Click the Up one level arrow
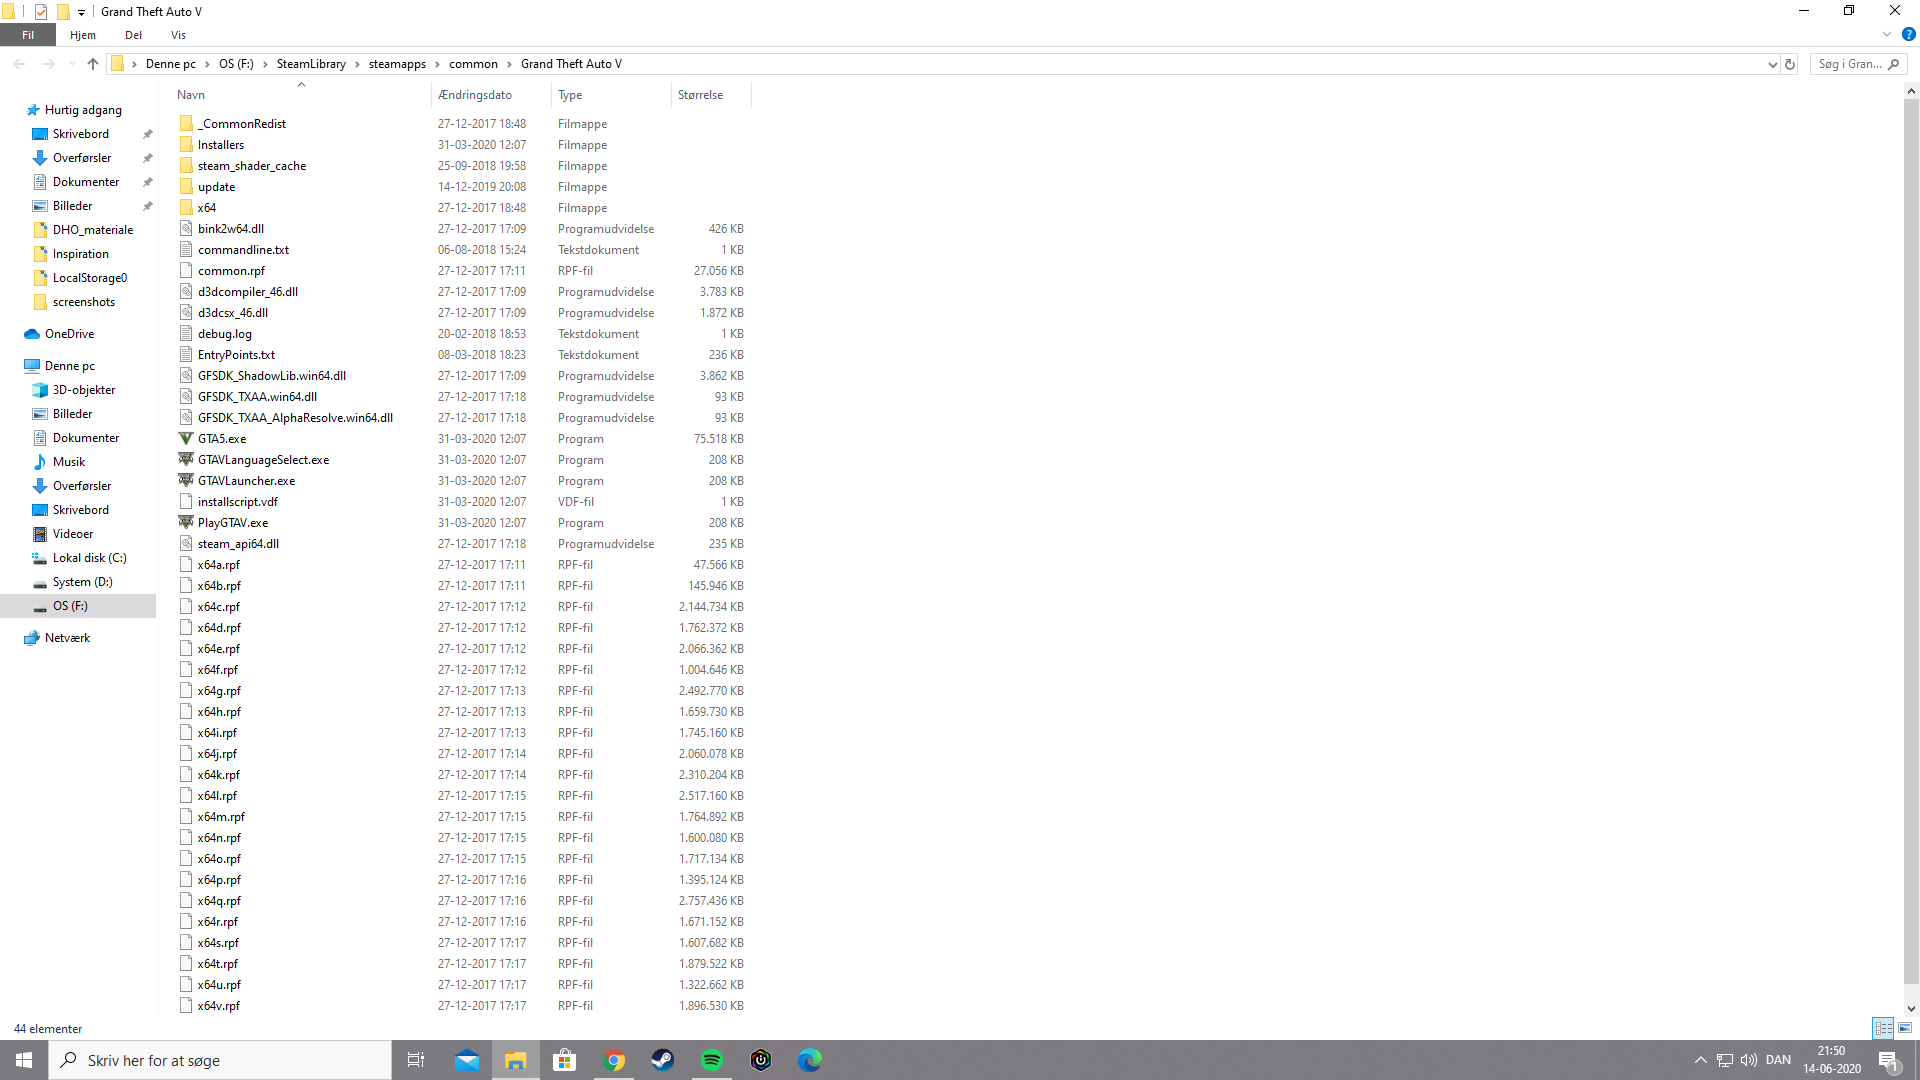The width and height of the screenshot is (1920, 1080). 93,64
